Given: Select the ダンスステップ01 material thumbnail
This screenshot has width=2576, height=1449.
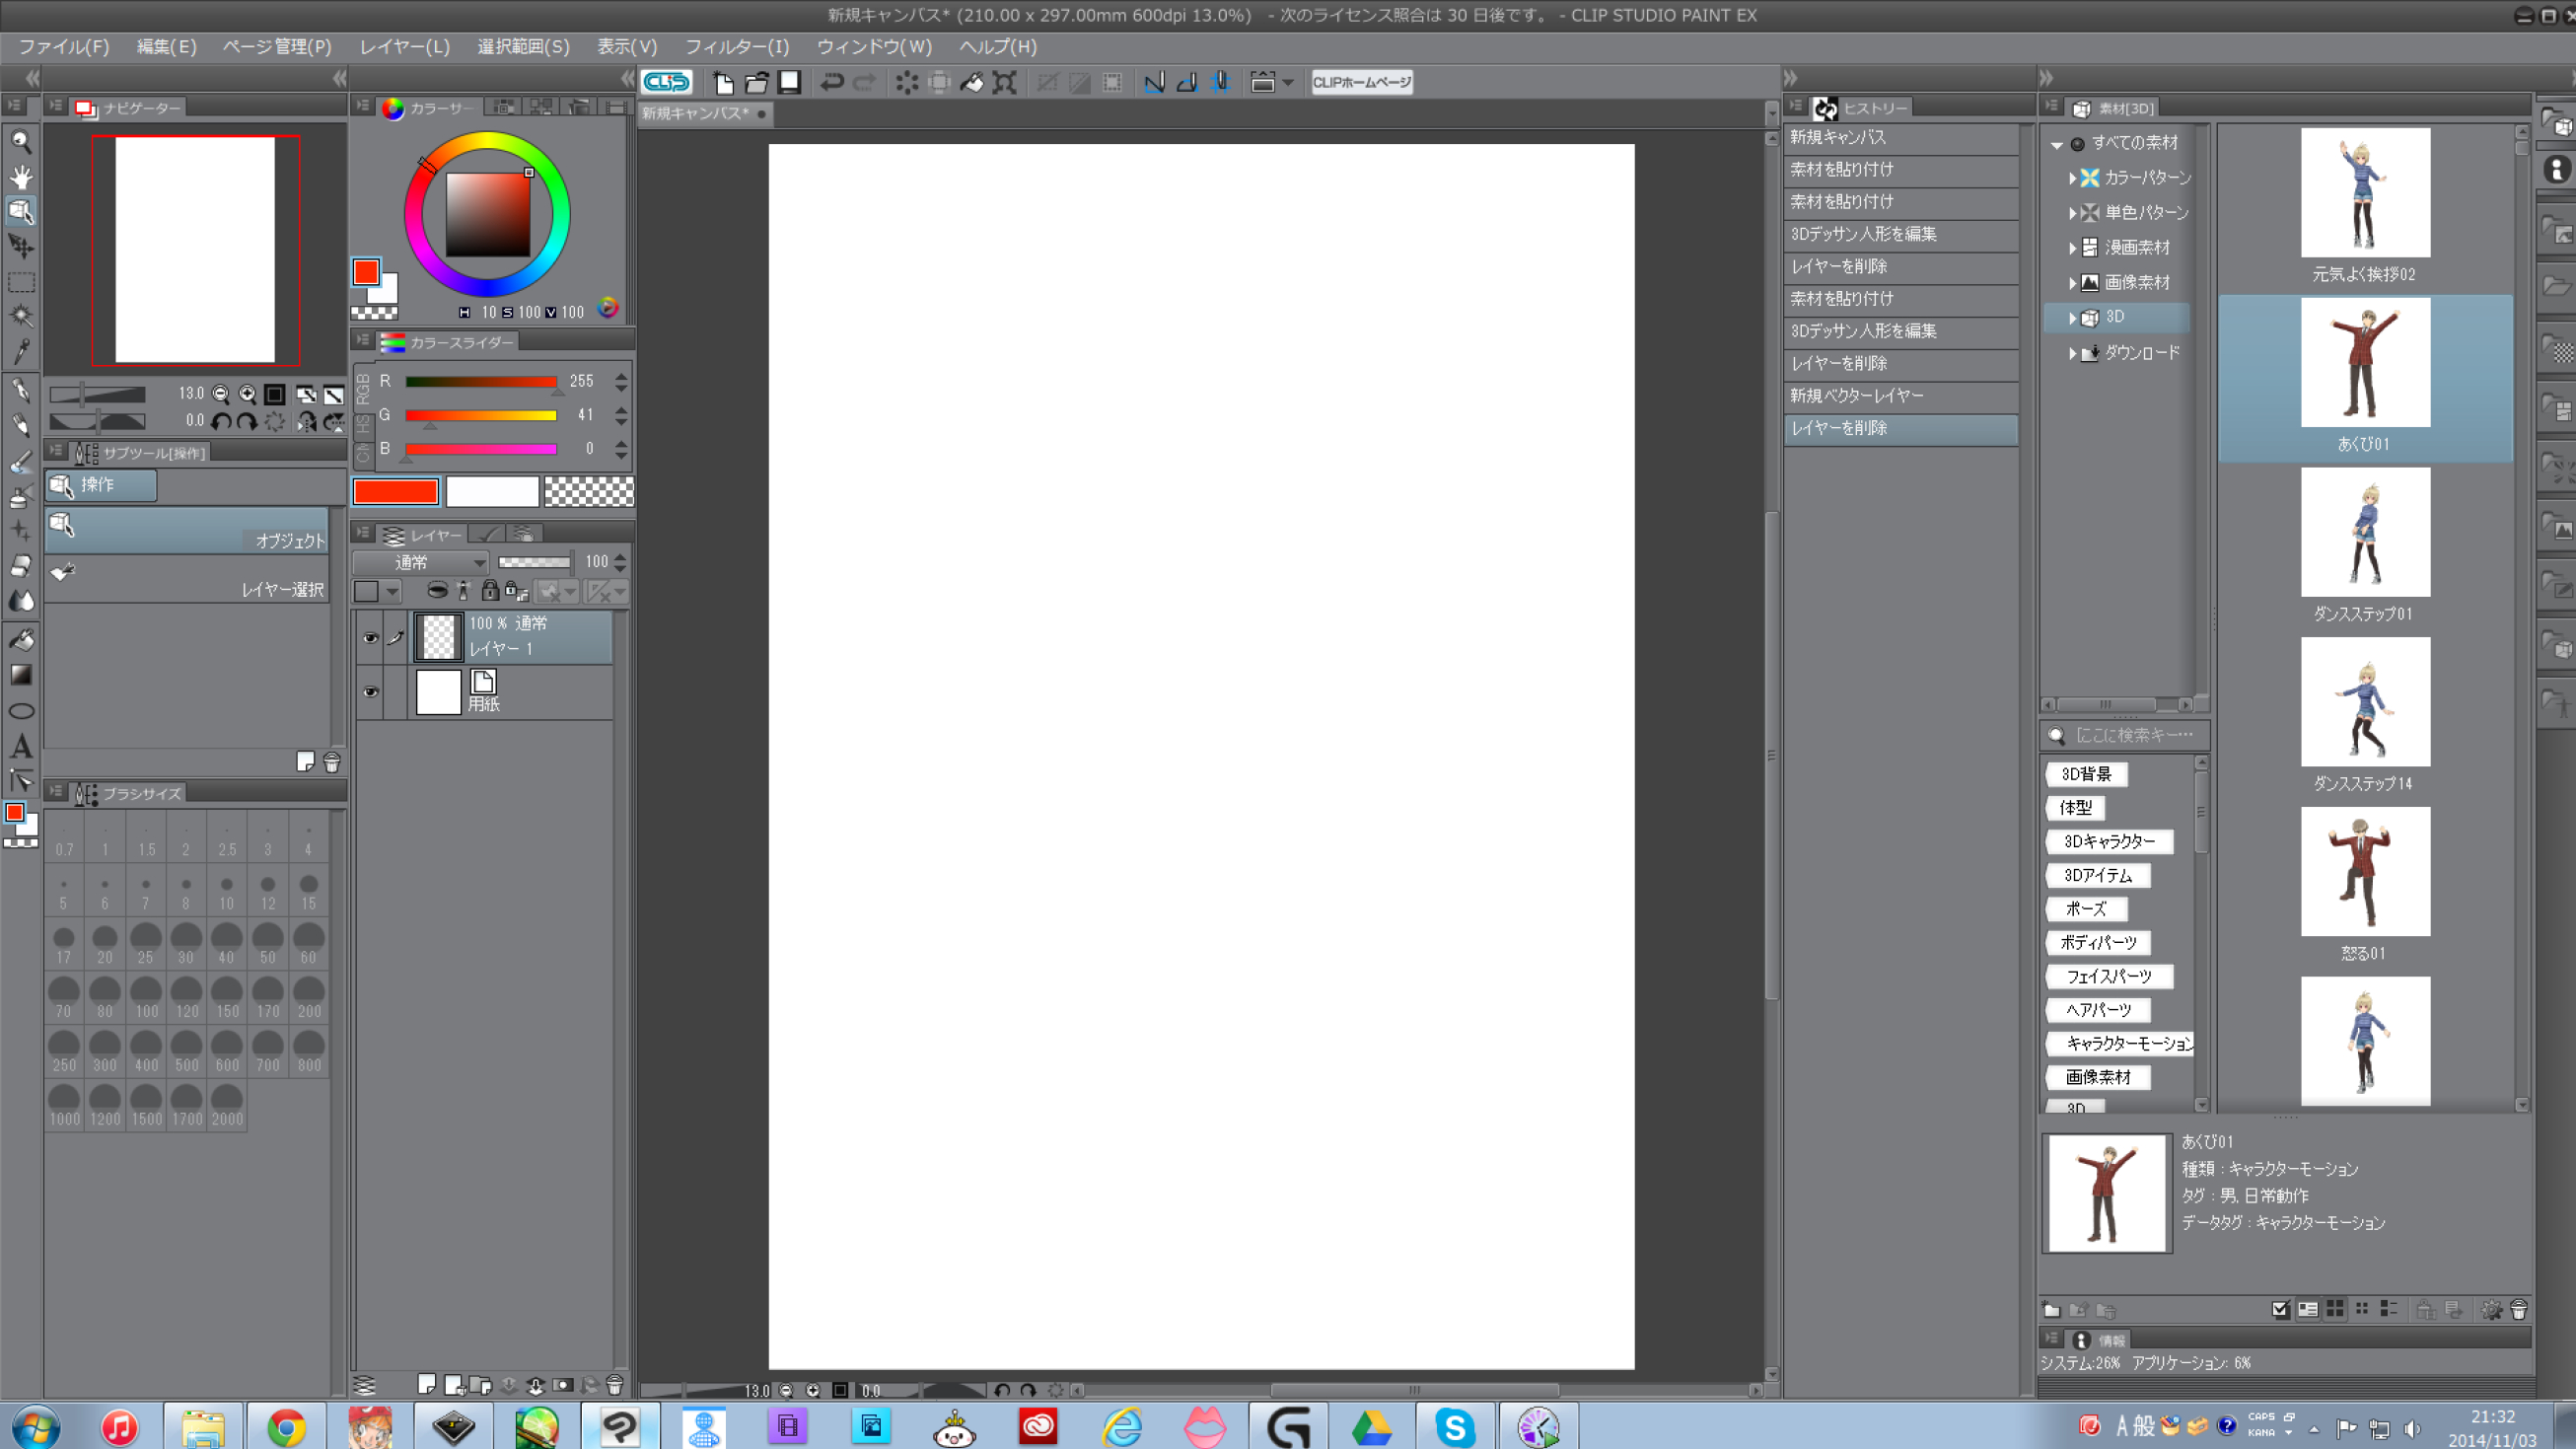Looking at the screenshot, I should point(2365,533).
